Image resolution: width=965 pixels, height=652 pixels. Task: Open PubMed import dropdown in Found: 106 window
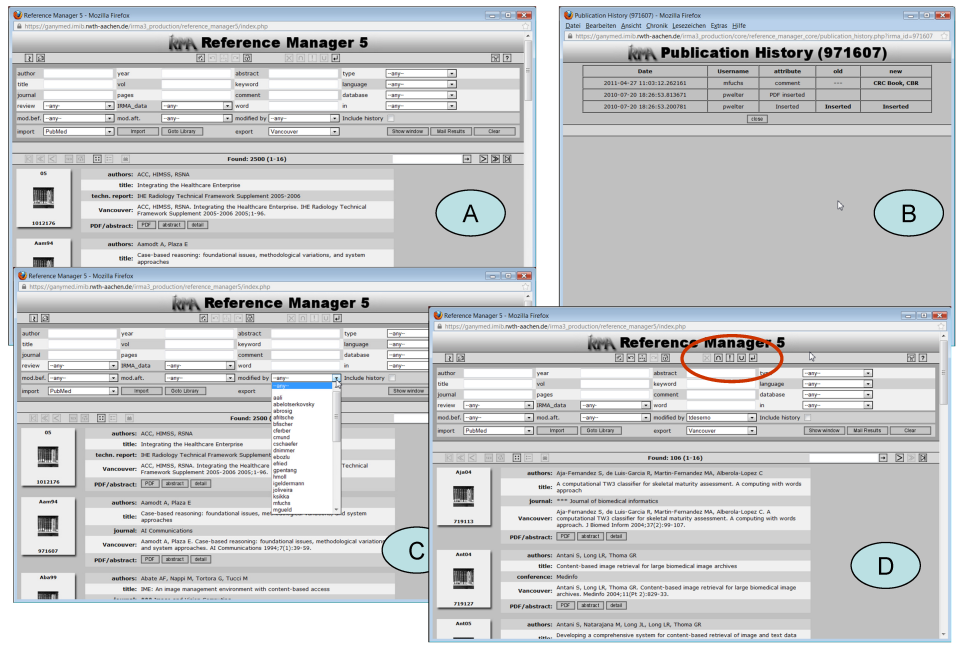tap(498, 431)
